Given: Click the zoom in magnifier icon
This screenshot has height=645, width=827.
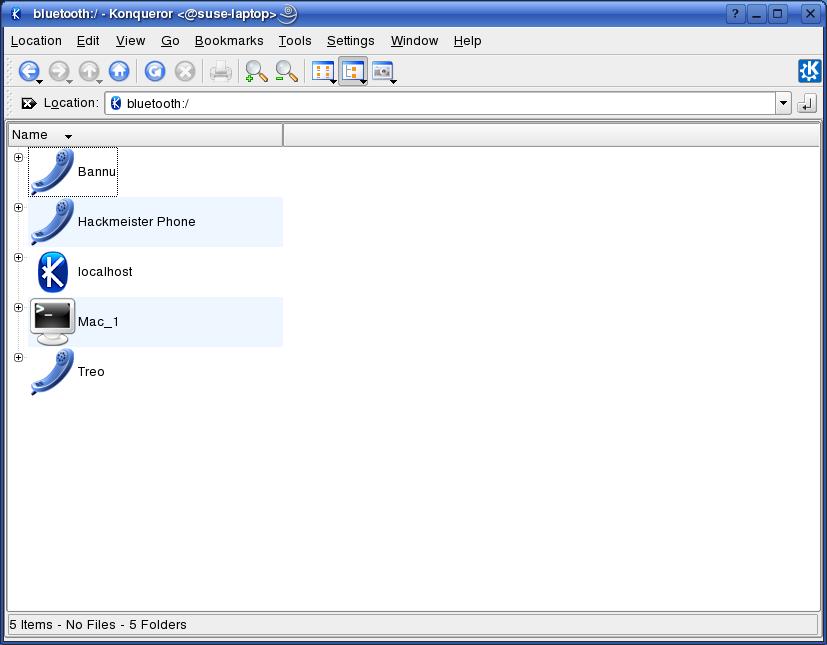Looking at the screenshot, I should [x=256, y=71].
